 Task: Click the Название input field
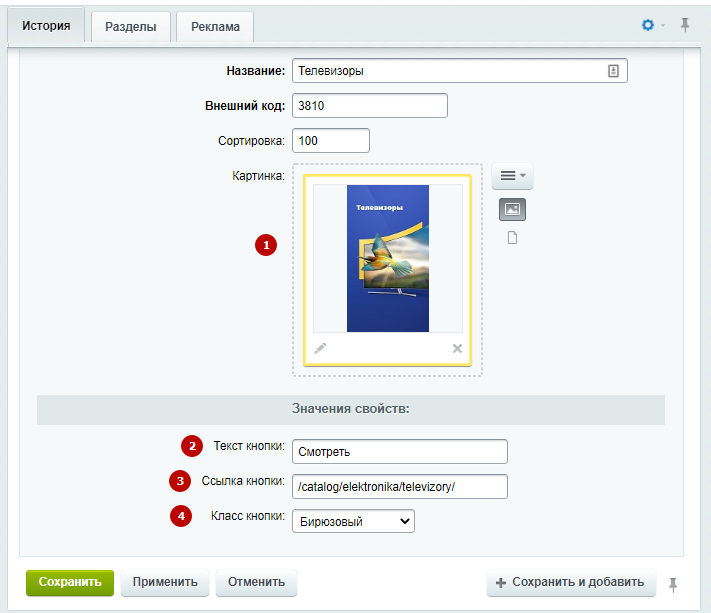(460, 71)
